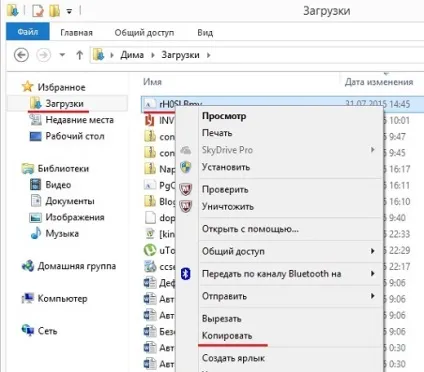Click the Properties icon in quick access toolbar
Image resolution: width=424 pixels, height=372 pixels.
[x=38, y=11]
